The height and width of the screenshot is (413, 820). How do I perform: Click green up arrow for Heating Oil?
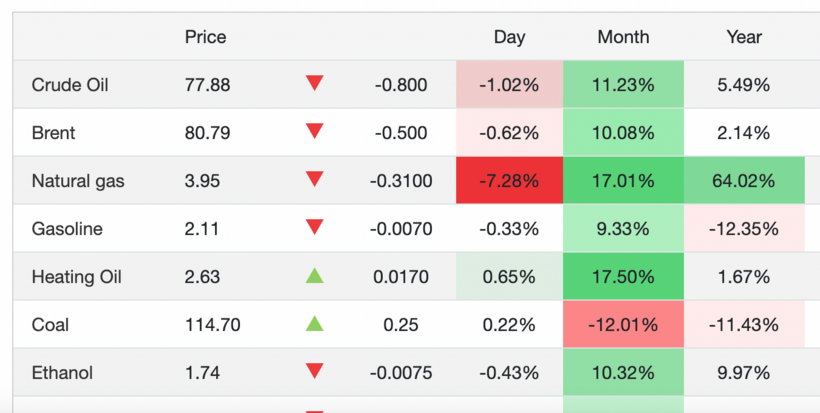click(x=315, y=275)
